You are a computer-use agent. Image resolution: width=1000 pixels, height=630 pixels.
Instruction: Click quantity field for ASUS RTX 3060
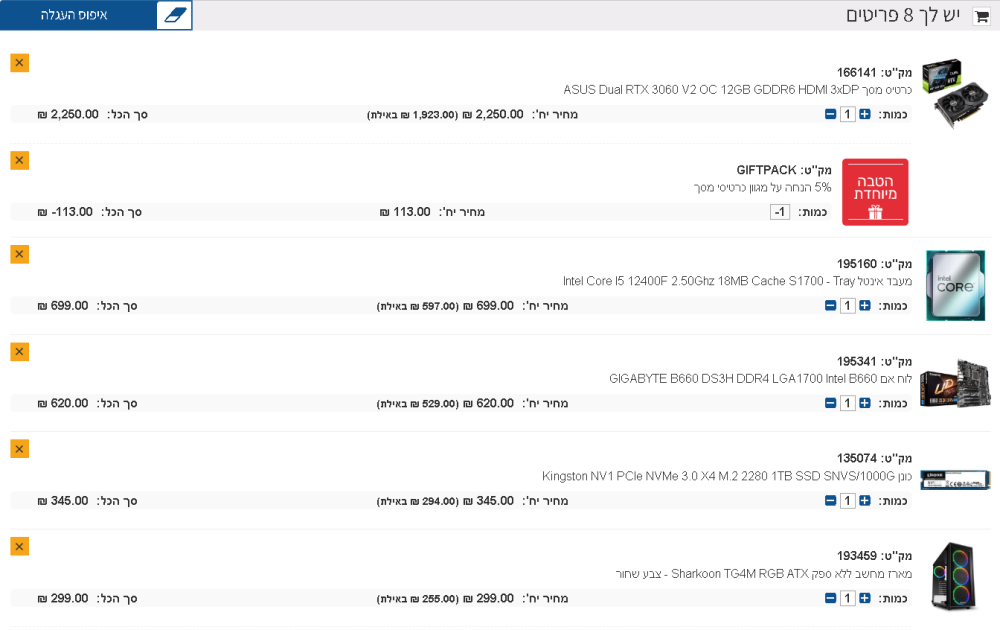pyautogui.click(x=847, y=114)
